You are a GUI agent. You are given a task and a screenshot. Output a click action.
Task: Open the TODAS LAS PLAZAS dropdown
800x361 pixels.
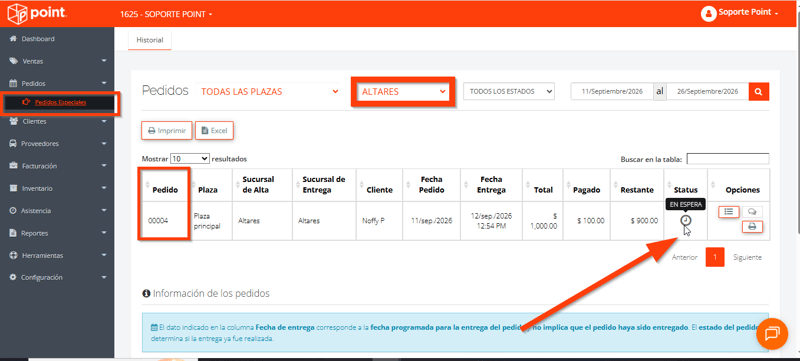[268, 92]
